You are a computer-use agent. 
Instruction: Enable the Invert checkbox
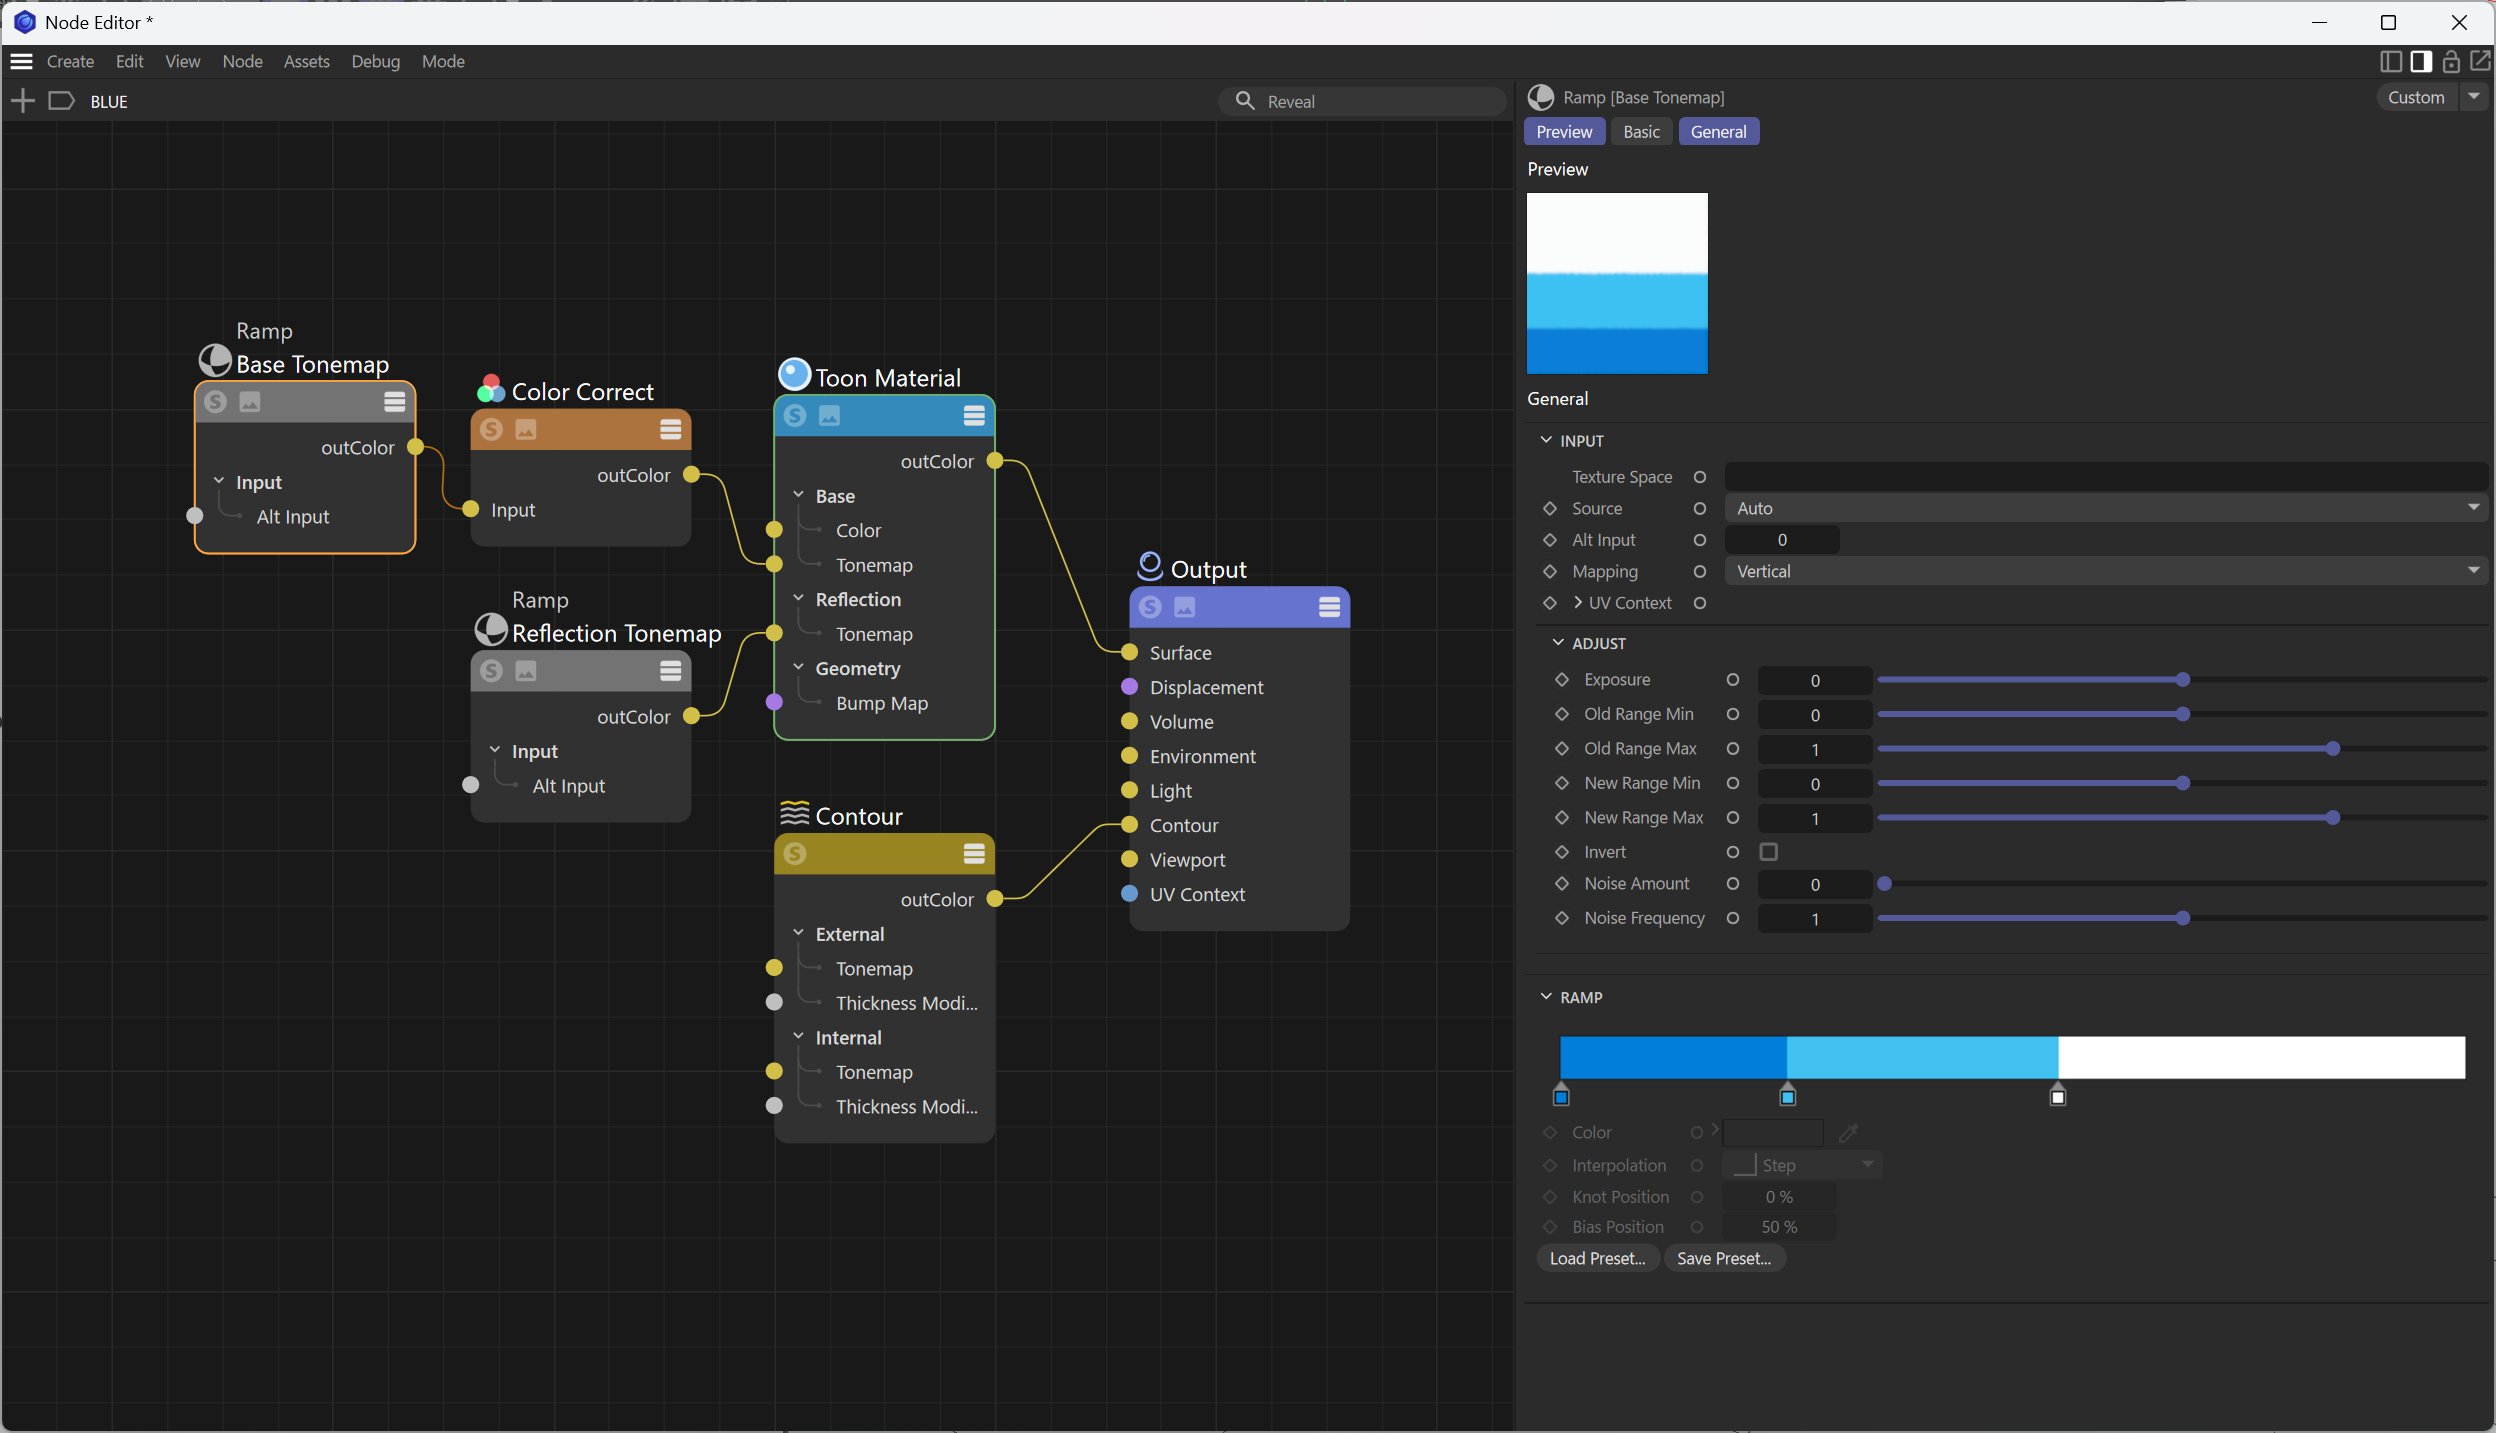click(1769, 852)
